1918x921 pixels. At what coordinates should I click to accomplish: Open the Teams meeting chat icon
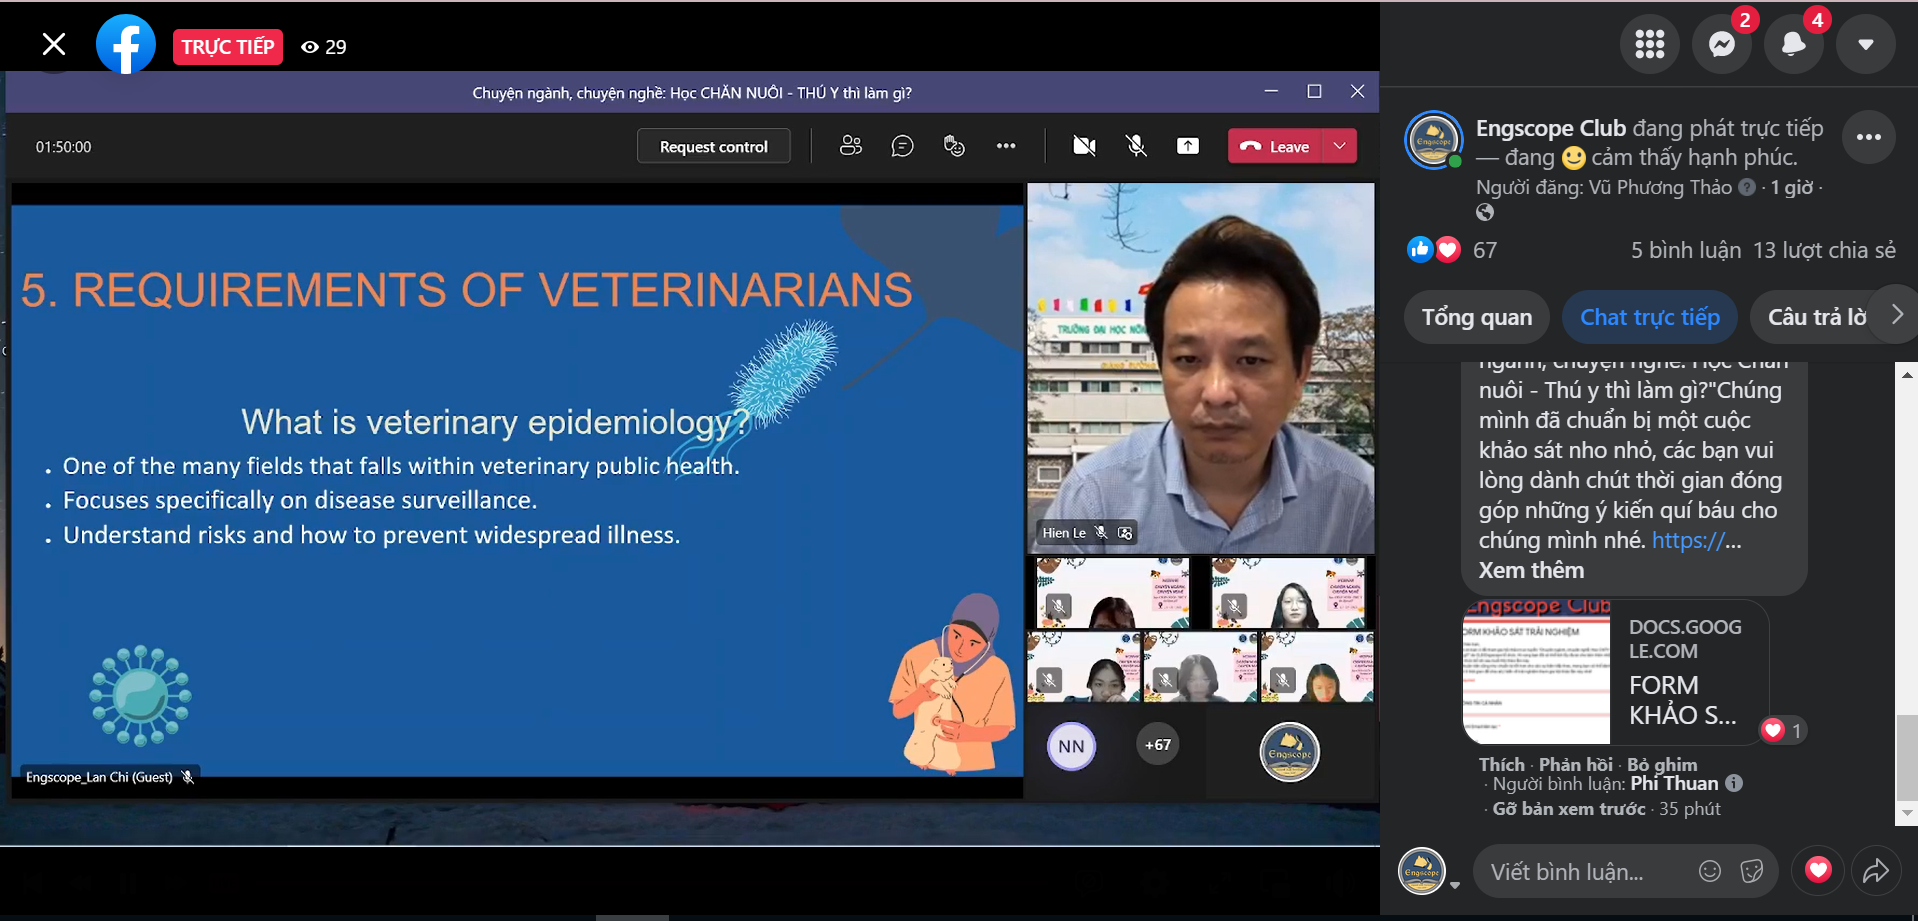[x=902, y=146]
